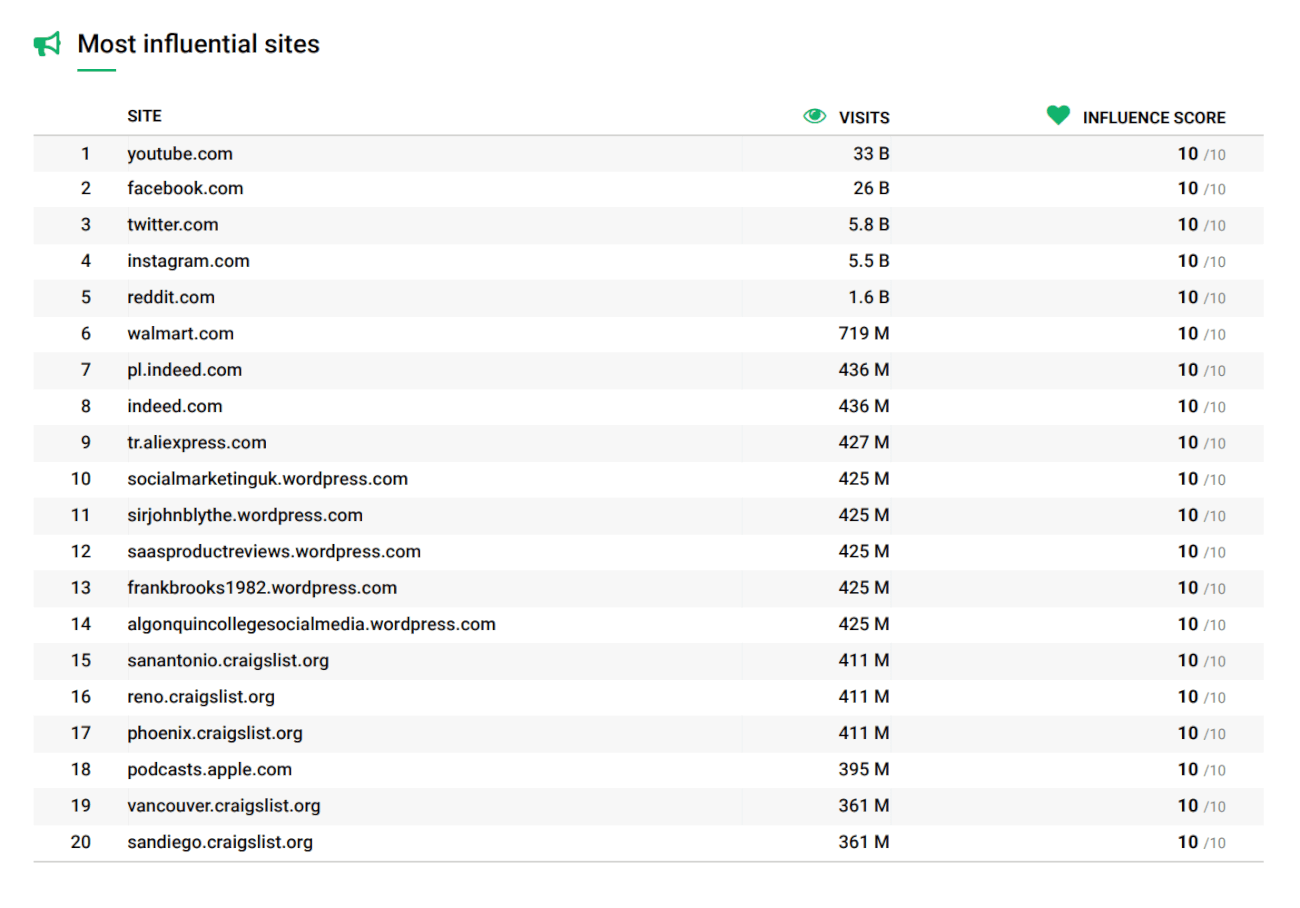Sort by the INFLUENCE SCORE column header
Screen dimensions: 1300x908
point(1153,118)
